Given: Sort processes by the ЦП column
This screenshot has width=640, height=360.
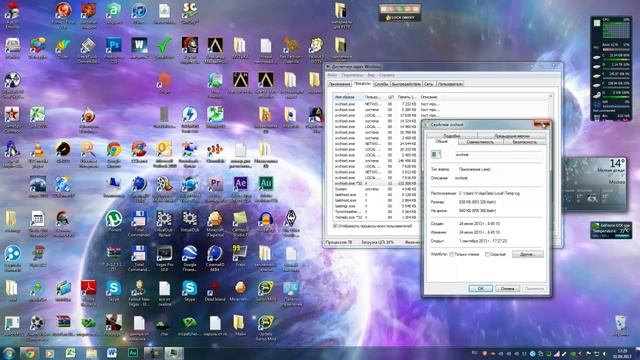Looking at the screenshot, I should click(391, 97).
